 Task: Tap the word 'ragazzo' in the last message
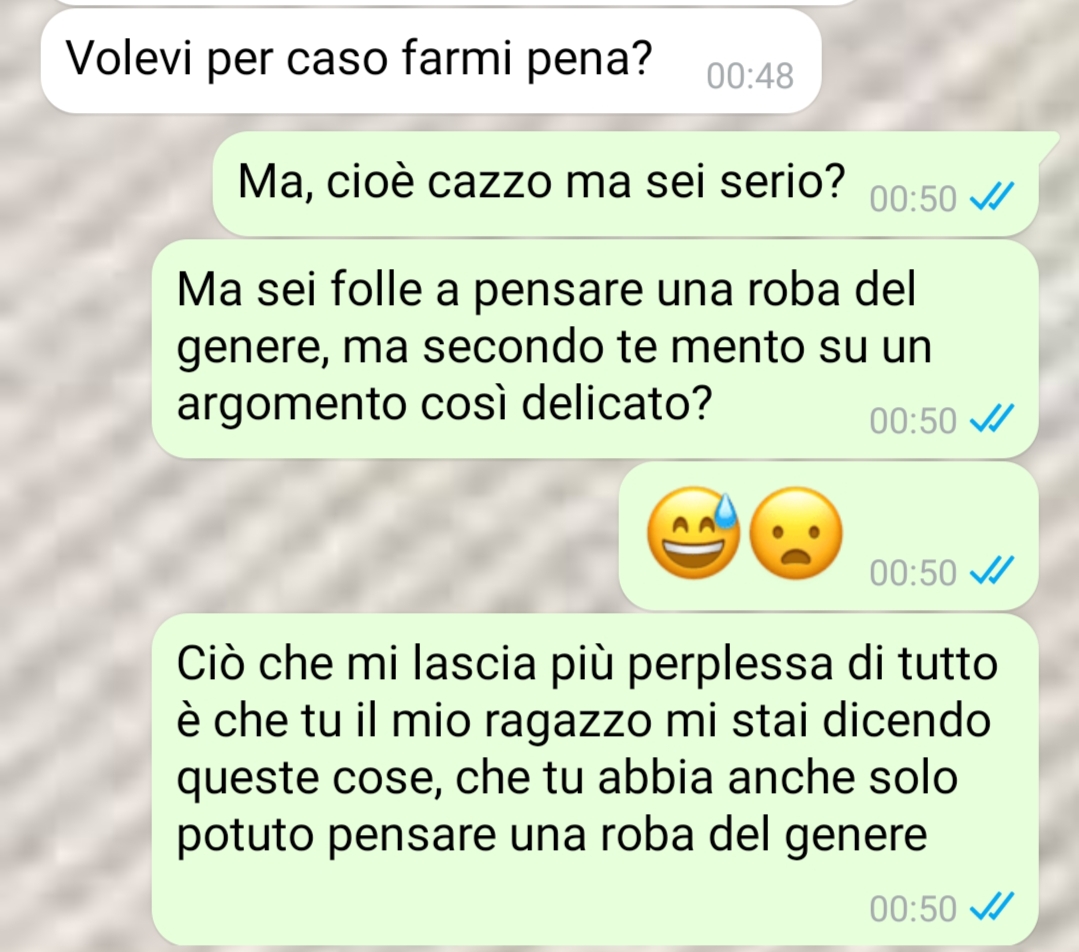click(x=568, y=723)
